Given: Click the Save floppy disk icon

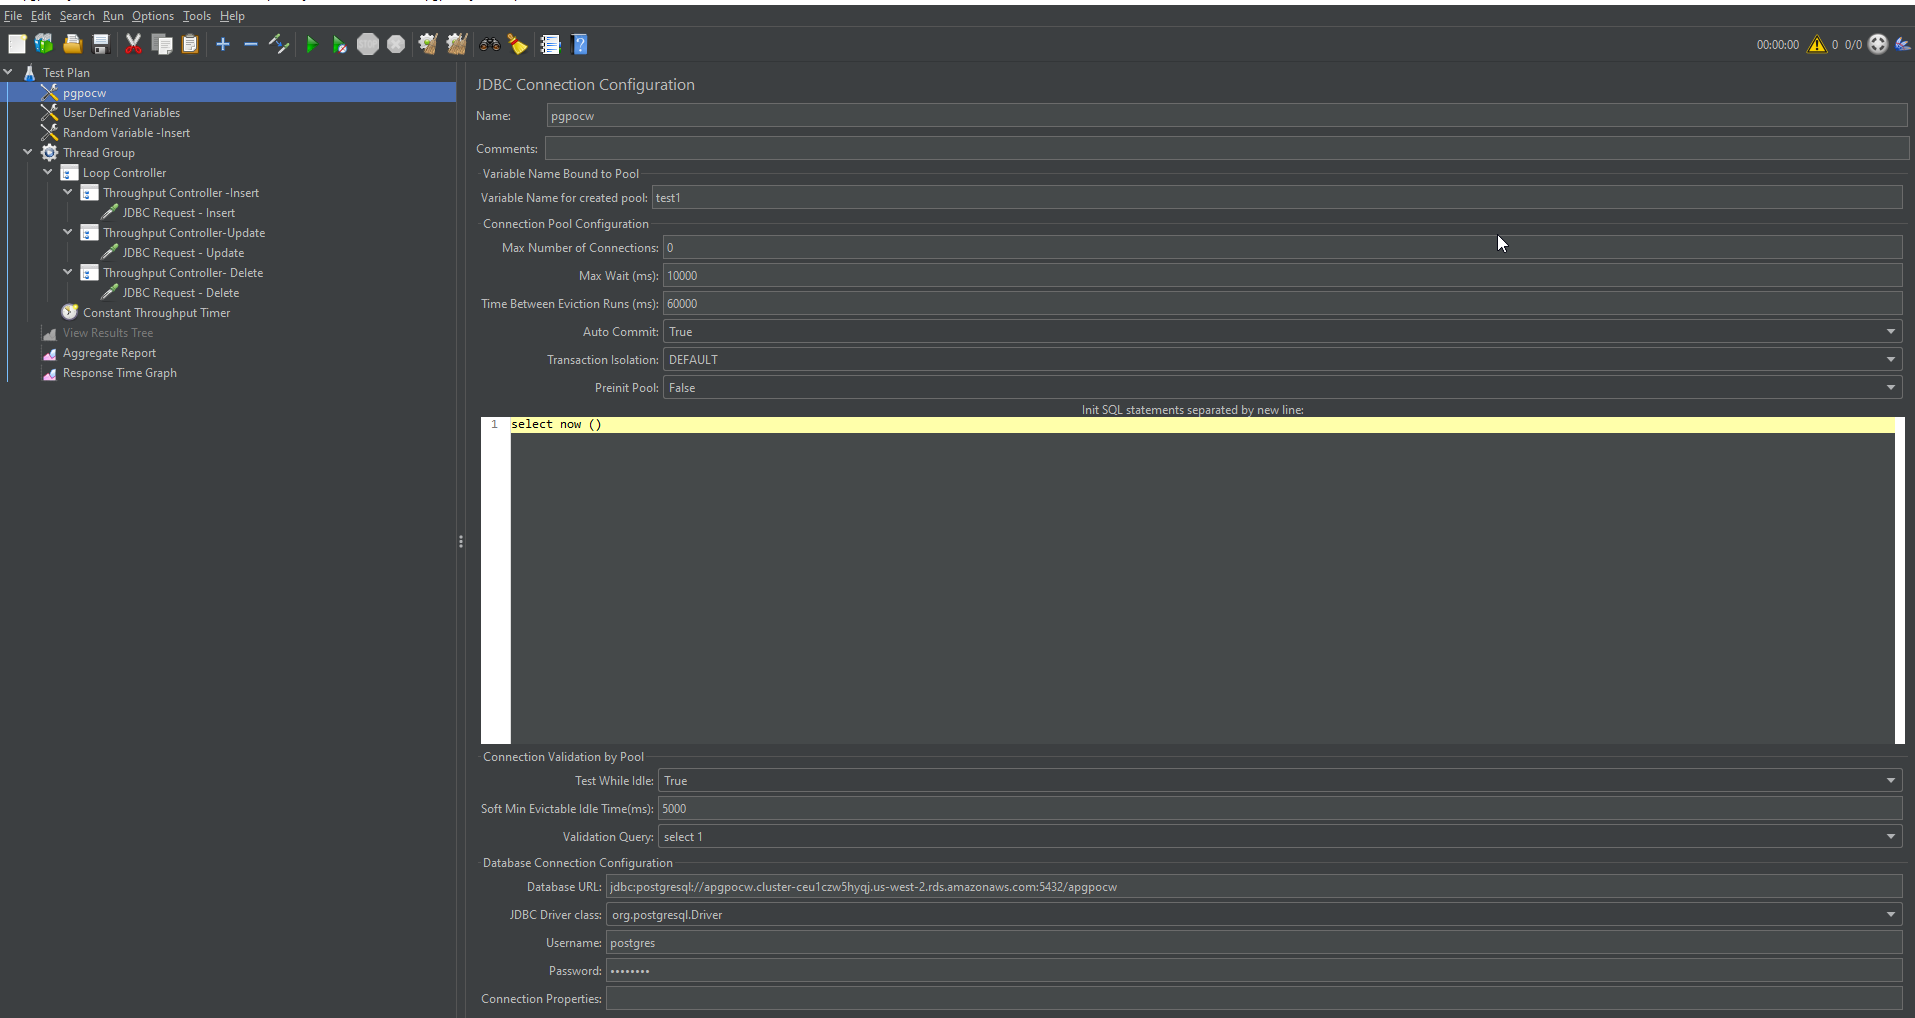Looking at the screenshot, I should point(101,44).
